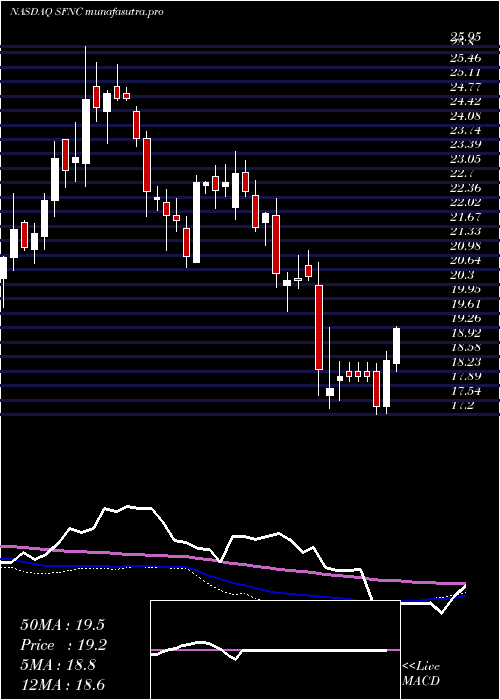The width and height of the screenshot is (500, 700).
Task: Click the 18.92 price axis label
Action: tap(466, 333)
